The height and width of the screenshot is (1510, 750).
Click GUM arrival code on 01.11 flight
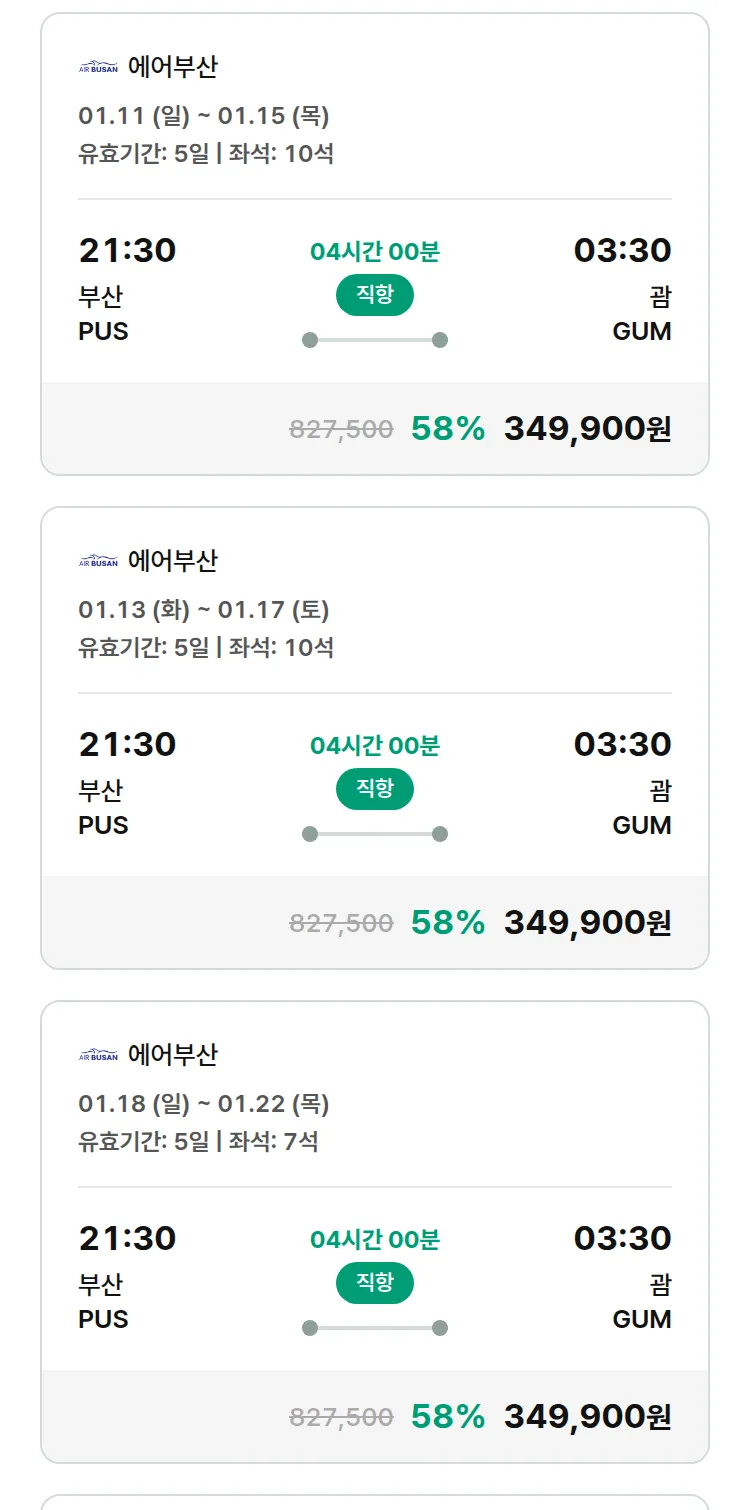coord(641,331)
